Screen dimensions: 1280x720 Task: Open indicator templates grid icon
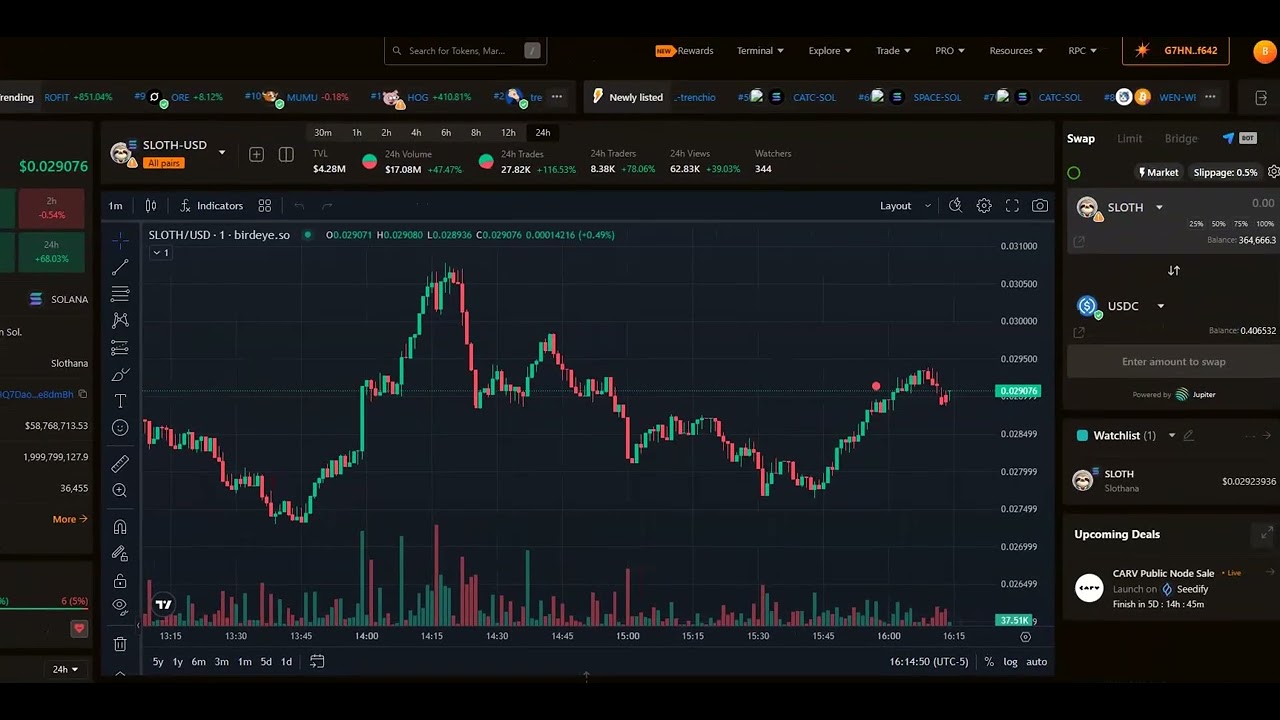[265, 206]
